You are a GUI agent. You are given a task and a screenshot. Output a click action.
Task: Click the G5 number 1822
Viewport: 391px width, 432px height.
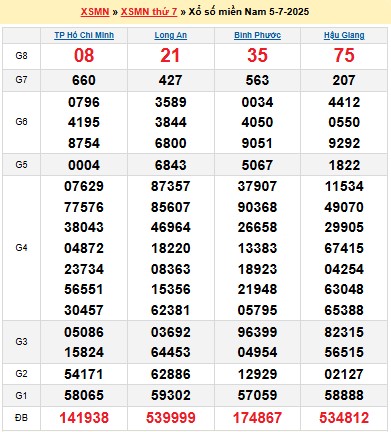[344, 165]
